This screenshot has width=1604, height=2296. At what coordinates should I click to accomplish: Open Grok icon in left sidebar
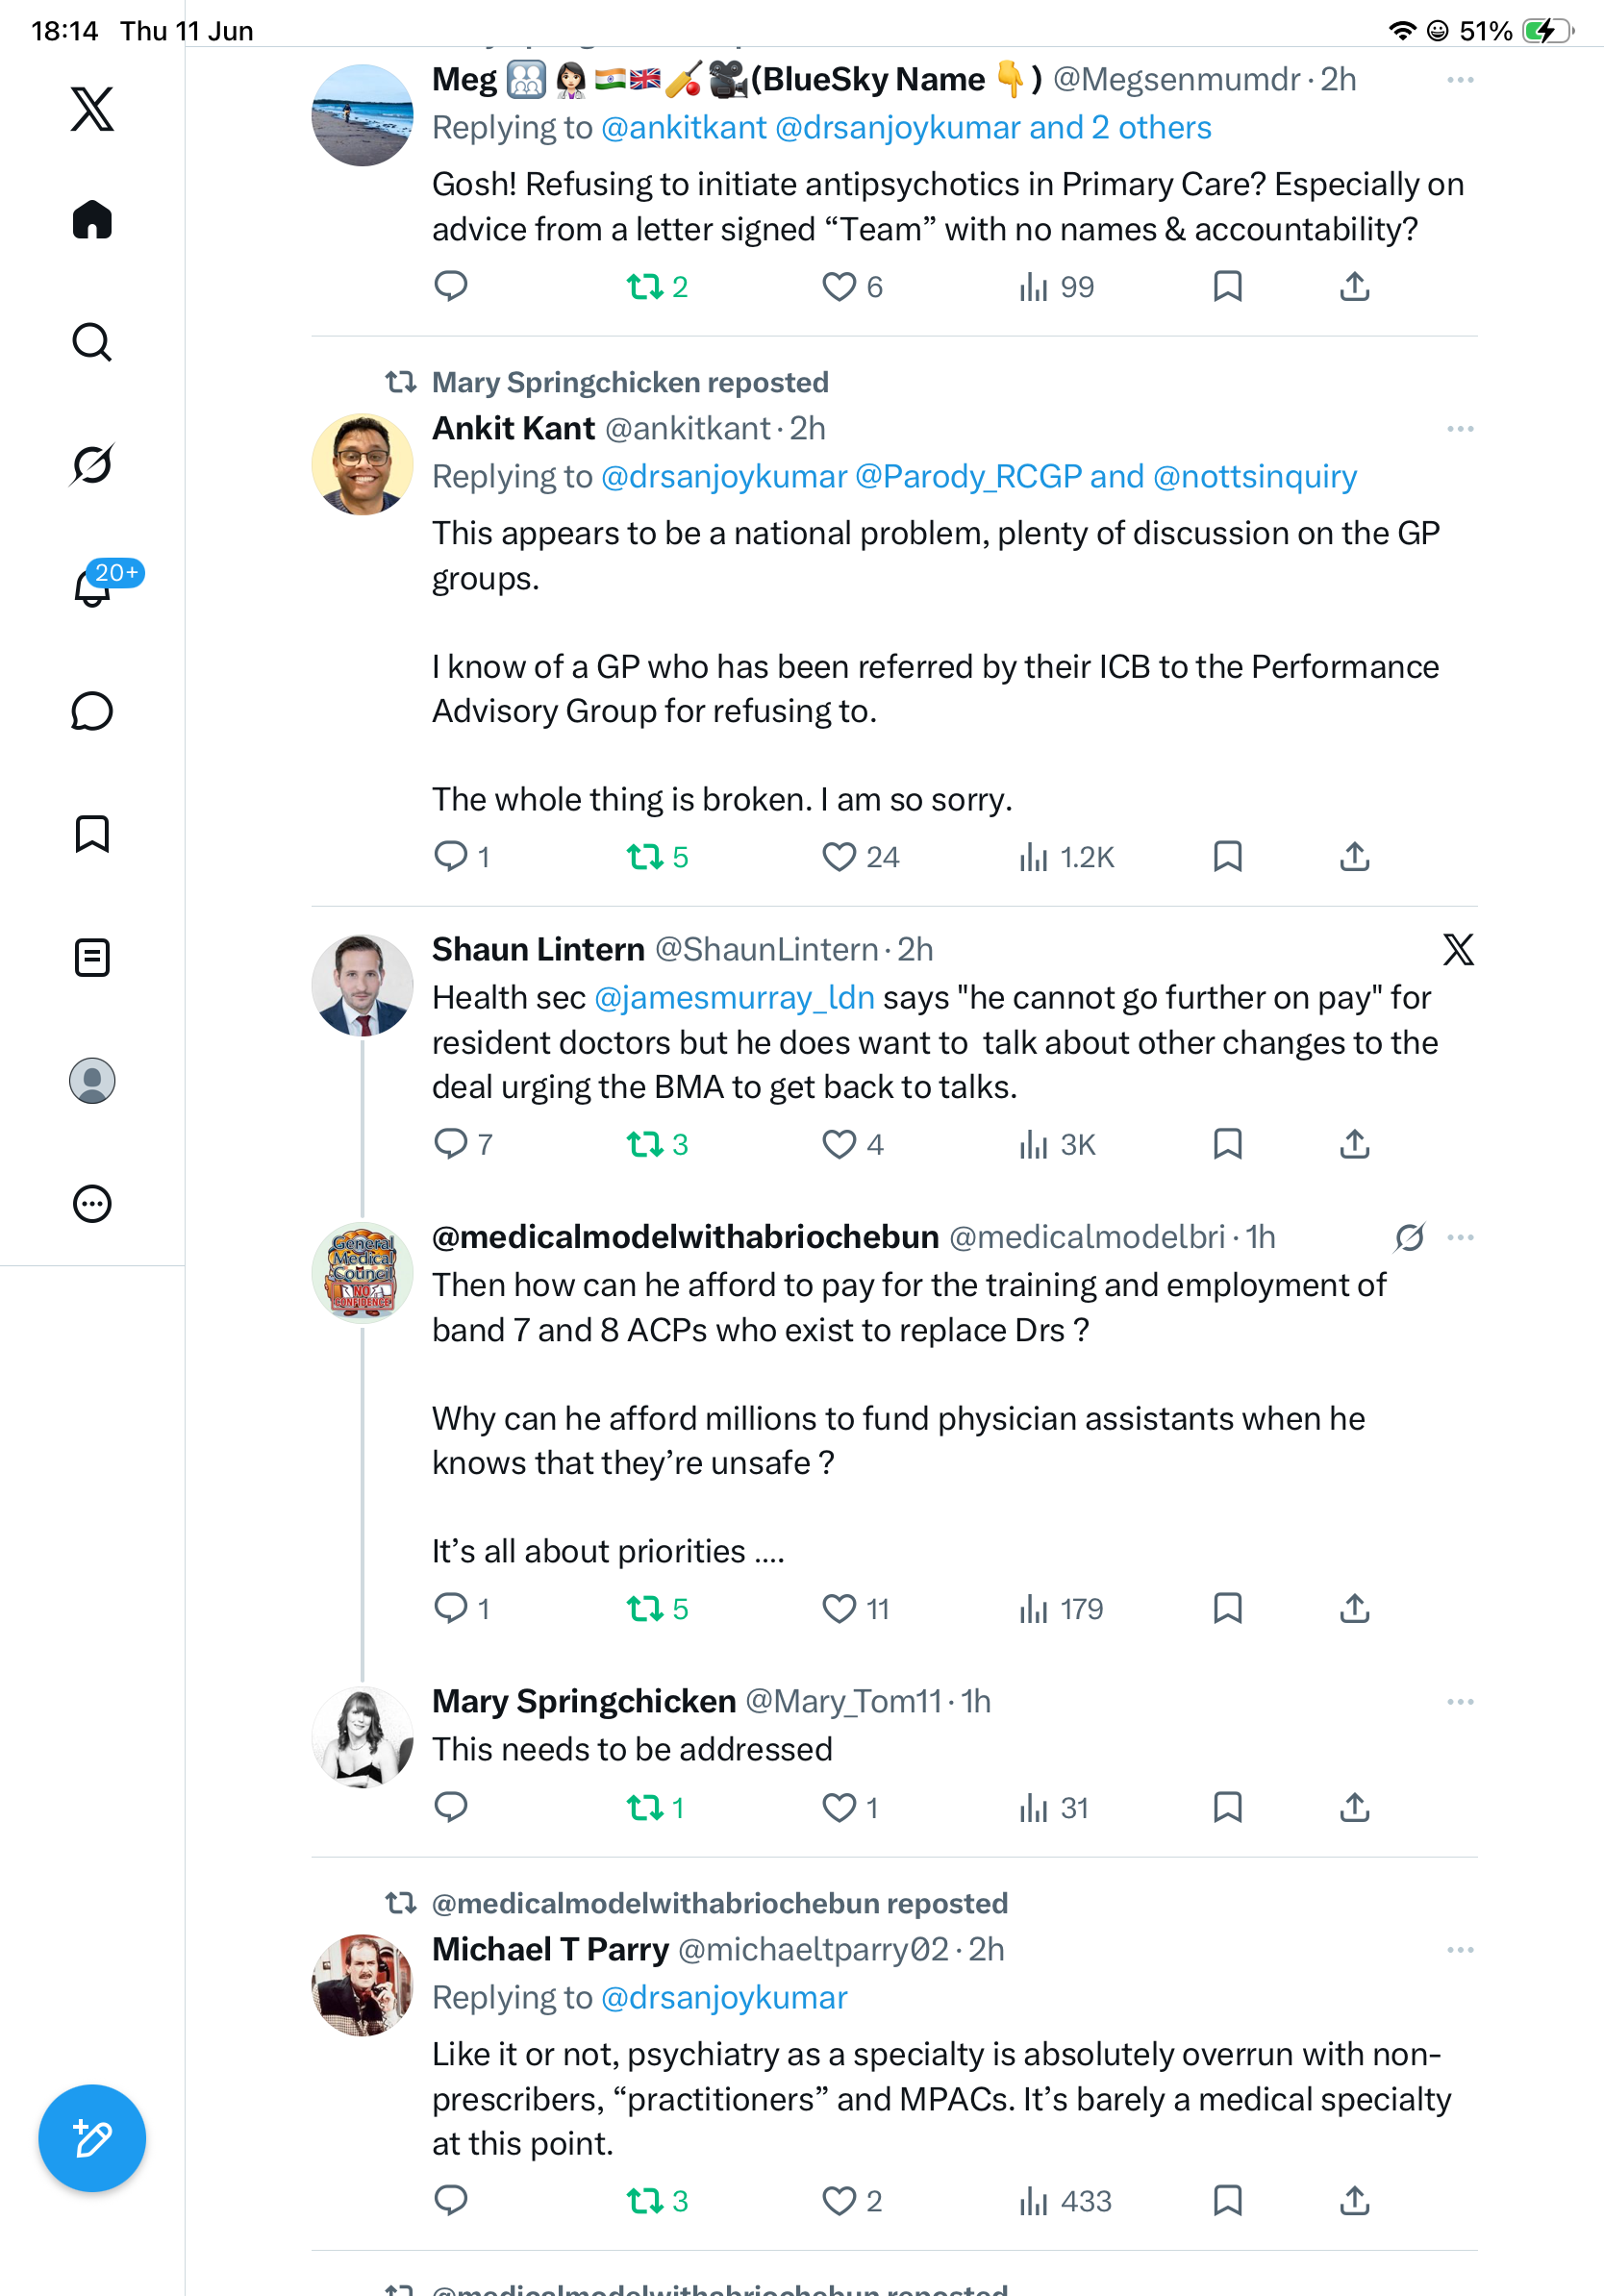point(92,464)
